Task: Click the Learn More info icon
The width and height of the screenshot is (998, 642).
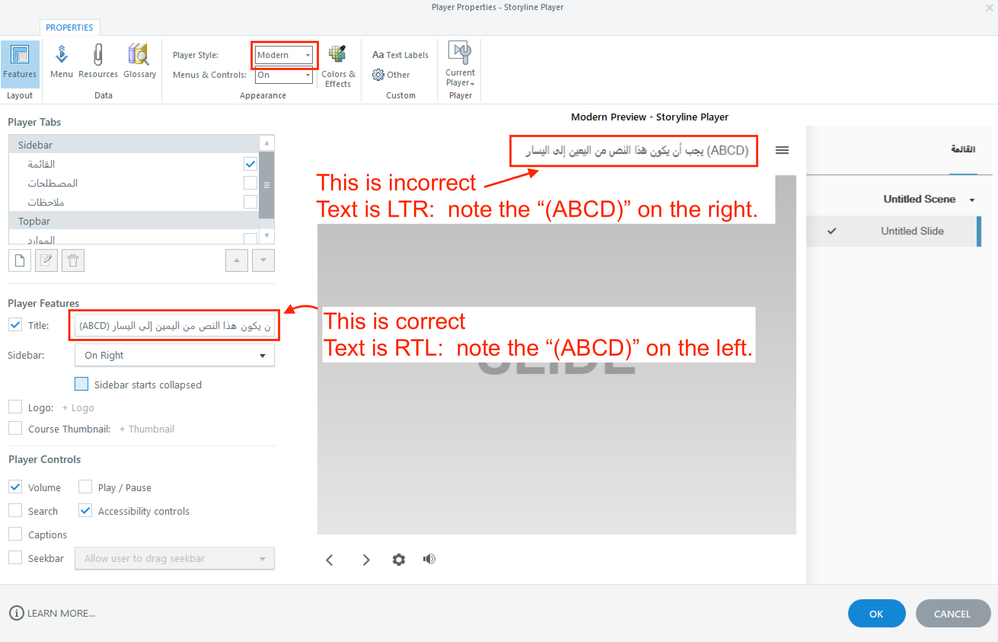Action: point(17,613)
